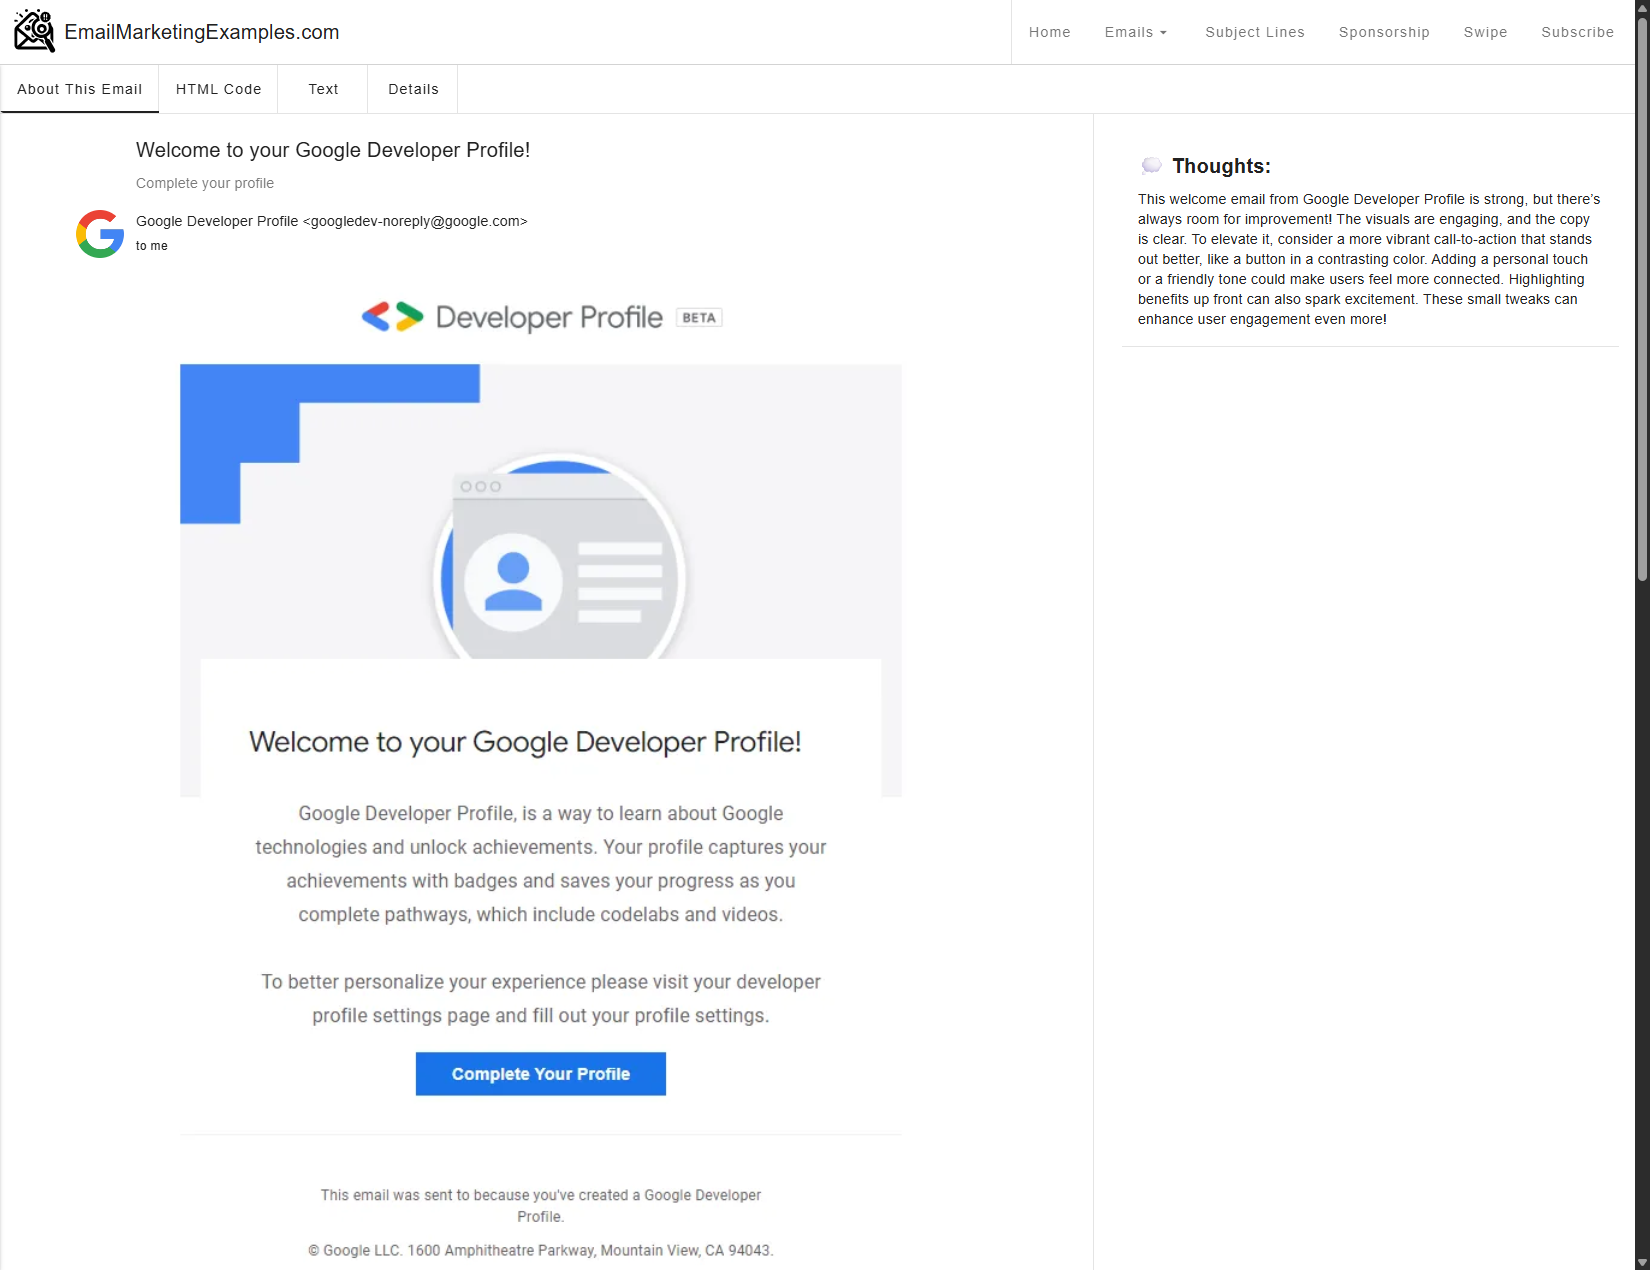The image size is (1650, 1270).
Task: Click the Complete Your Profile button
Action: click(541, 1074)
